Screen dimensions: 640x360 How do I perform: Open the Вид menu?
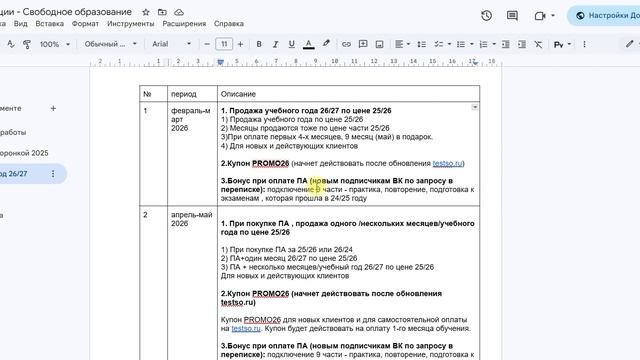tap(20, 24)
